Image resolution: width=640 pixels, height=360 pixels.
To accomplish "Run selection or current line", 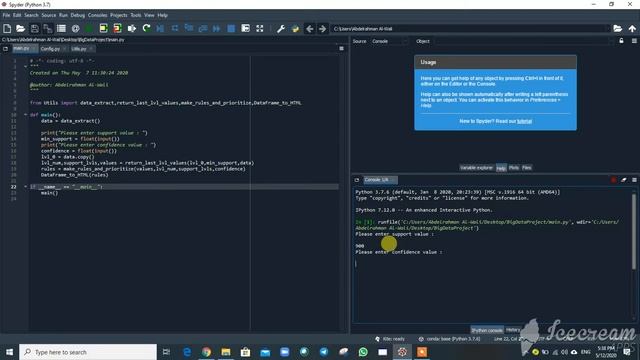I will [x=131, y=29].
